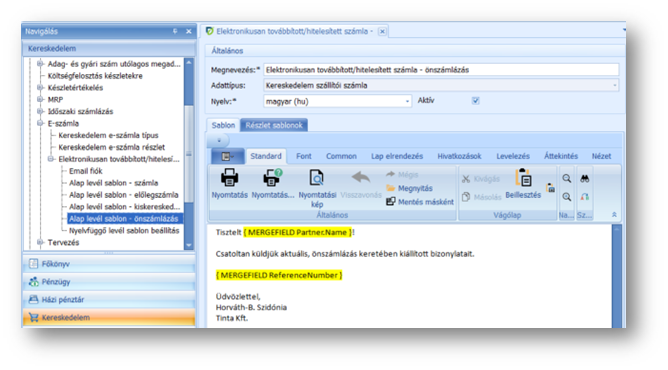Click the Mentés másként save icon
This screenshot has height=370, width=668.
click(391, 202)
